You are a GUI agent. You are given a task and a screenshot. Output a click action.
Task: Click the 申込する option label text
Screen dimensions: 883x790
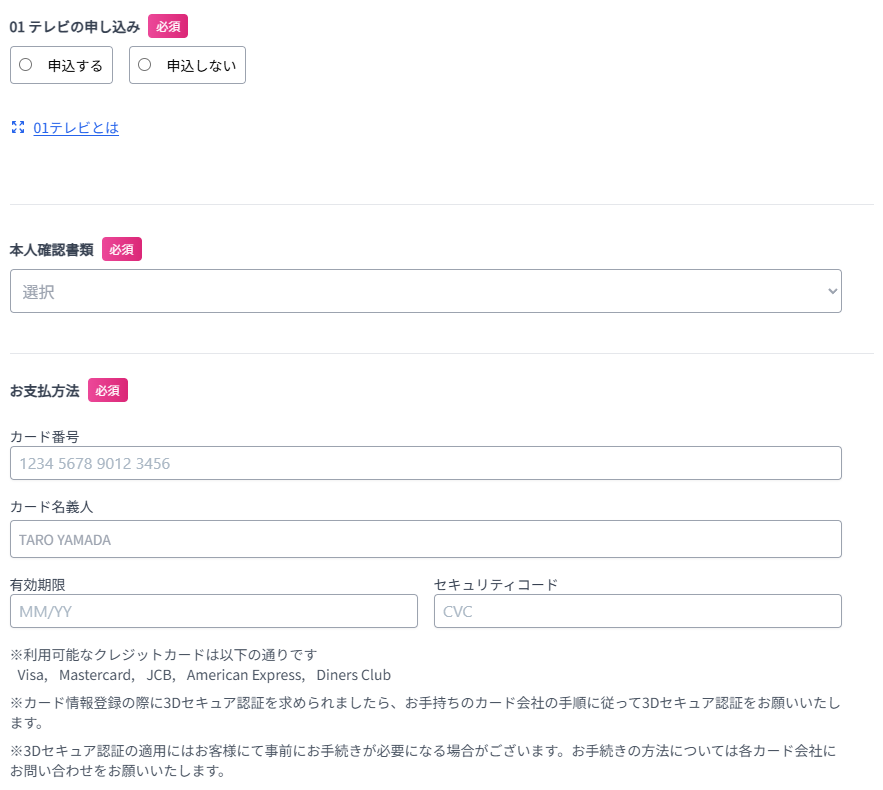[75, 66]
